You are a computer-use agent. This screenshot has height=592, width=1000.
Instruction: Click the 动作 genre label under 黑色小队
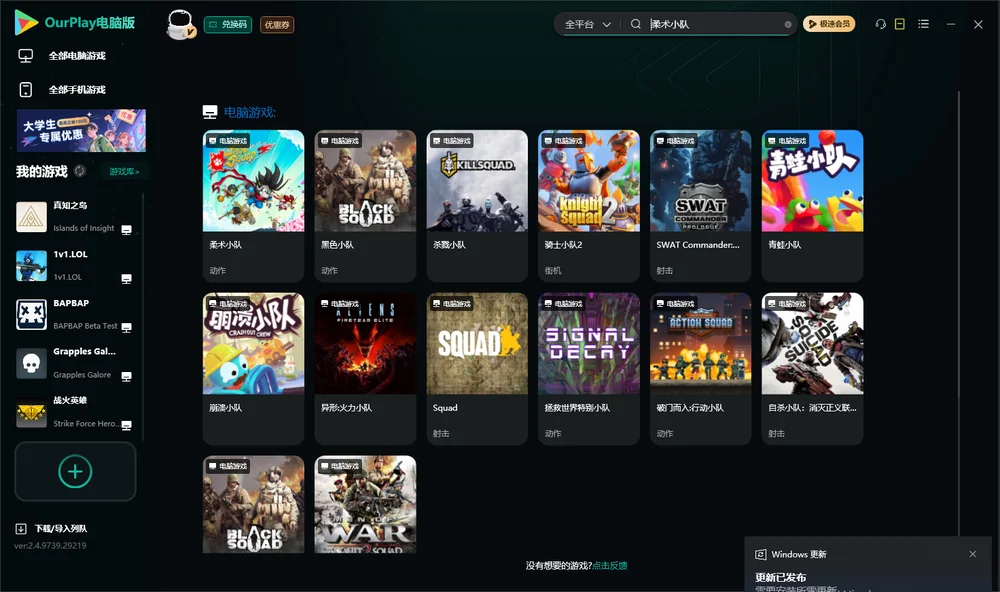[329, 270]
